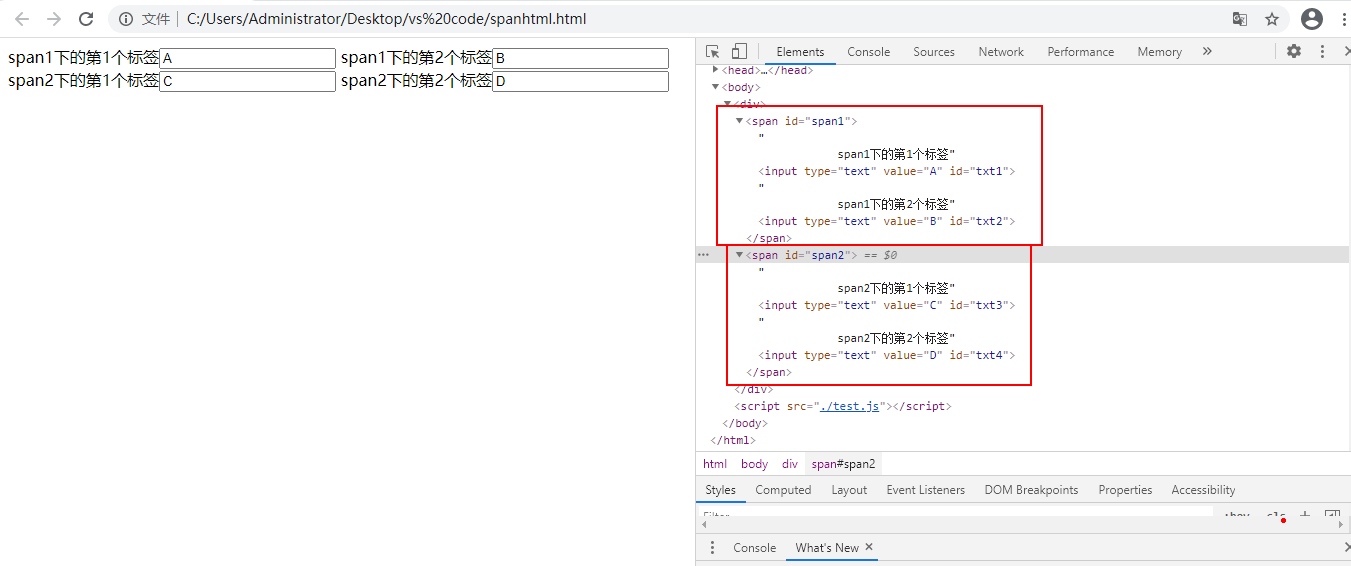
Task: Expand the head element node
Action: pyautogui.click(x=715, y=70)
